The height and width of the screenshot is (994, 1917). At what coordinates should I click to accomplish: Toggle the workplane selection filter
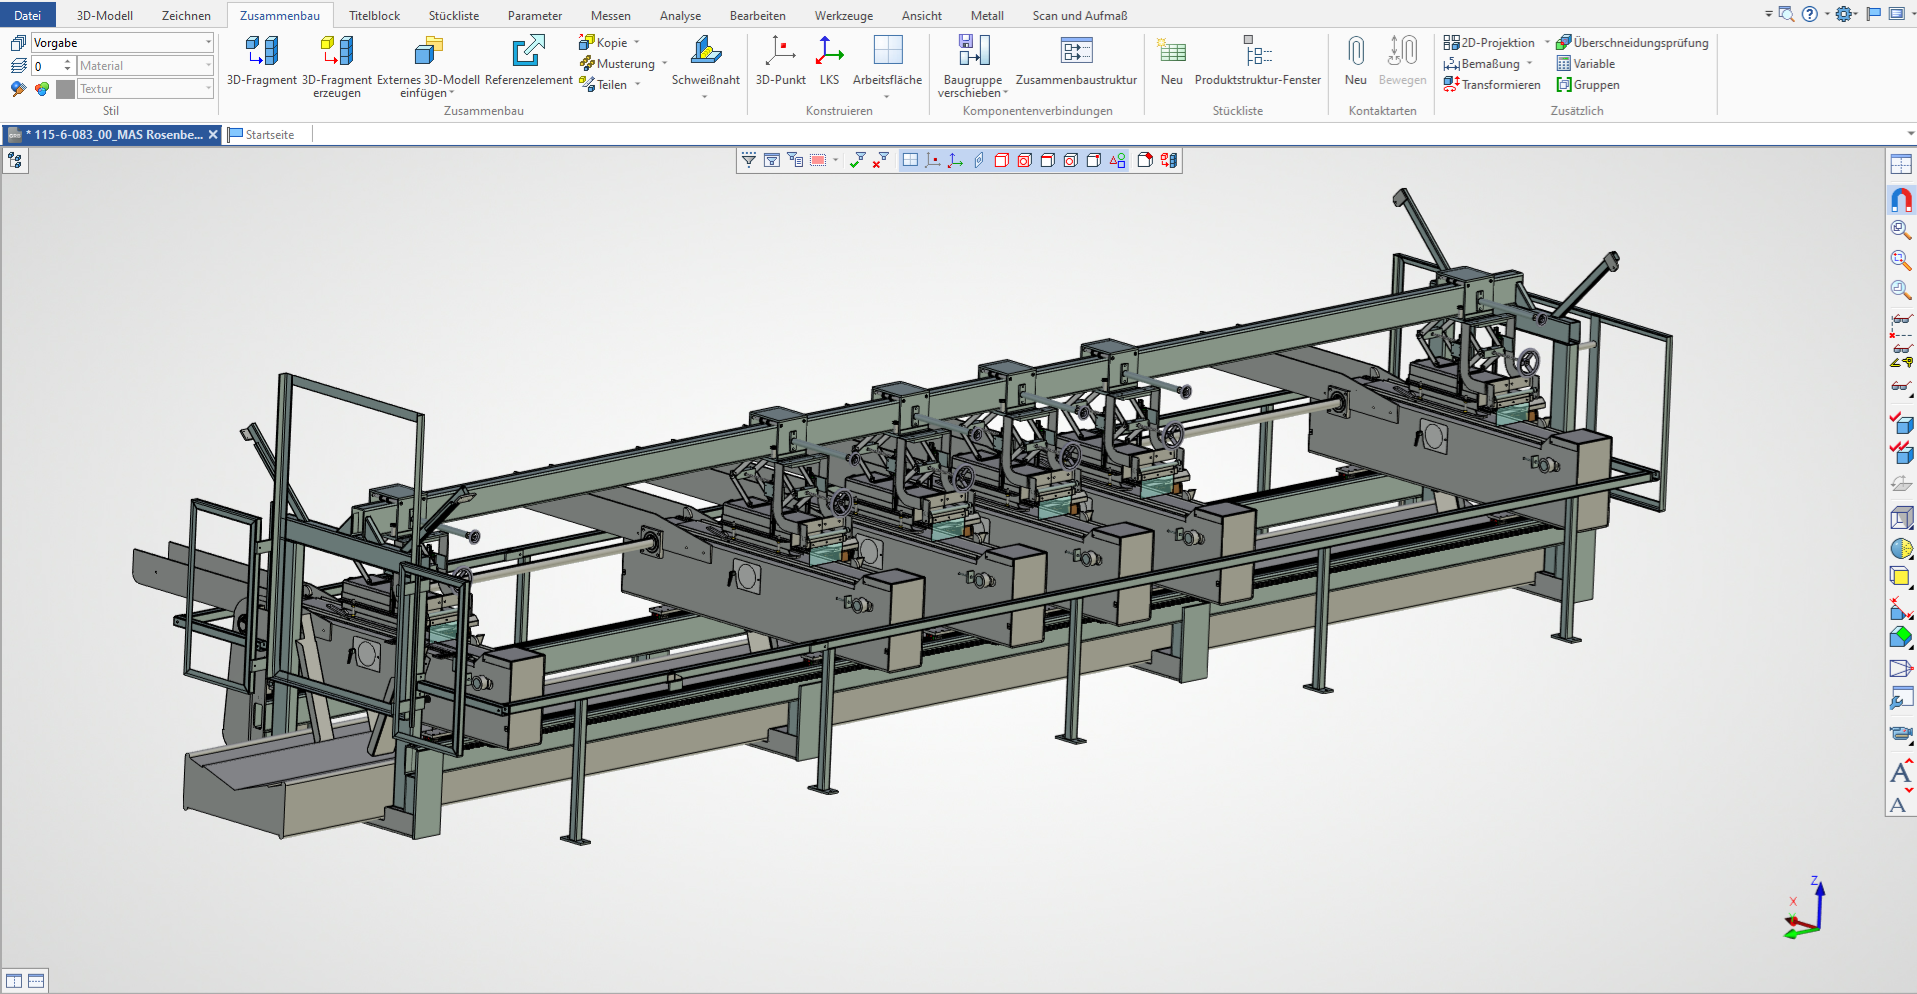910,160
